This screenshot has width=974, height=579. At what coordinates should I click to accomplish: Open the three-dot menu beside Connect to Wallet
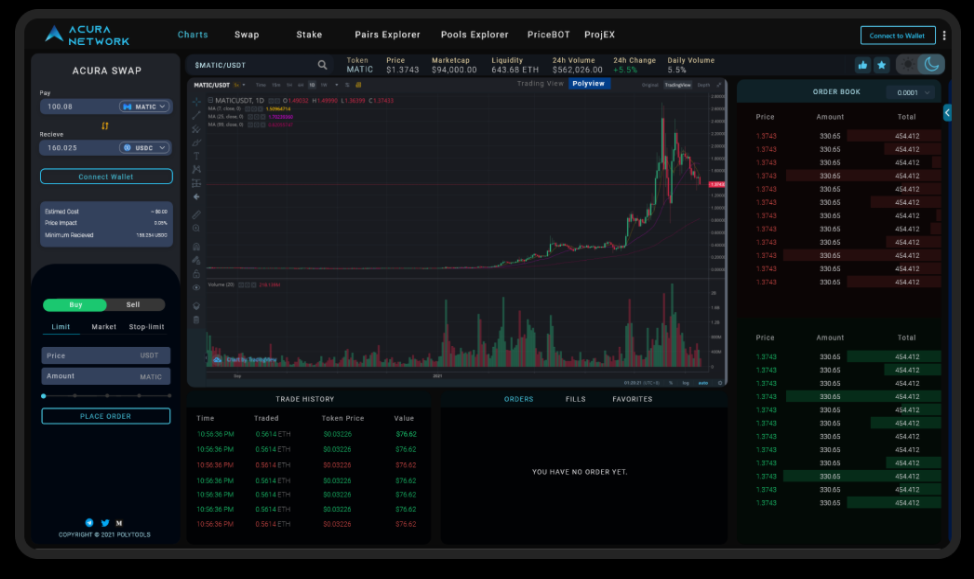[x=944, y=35]
